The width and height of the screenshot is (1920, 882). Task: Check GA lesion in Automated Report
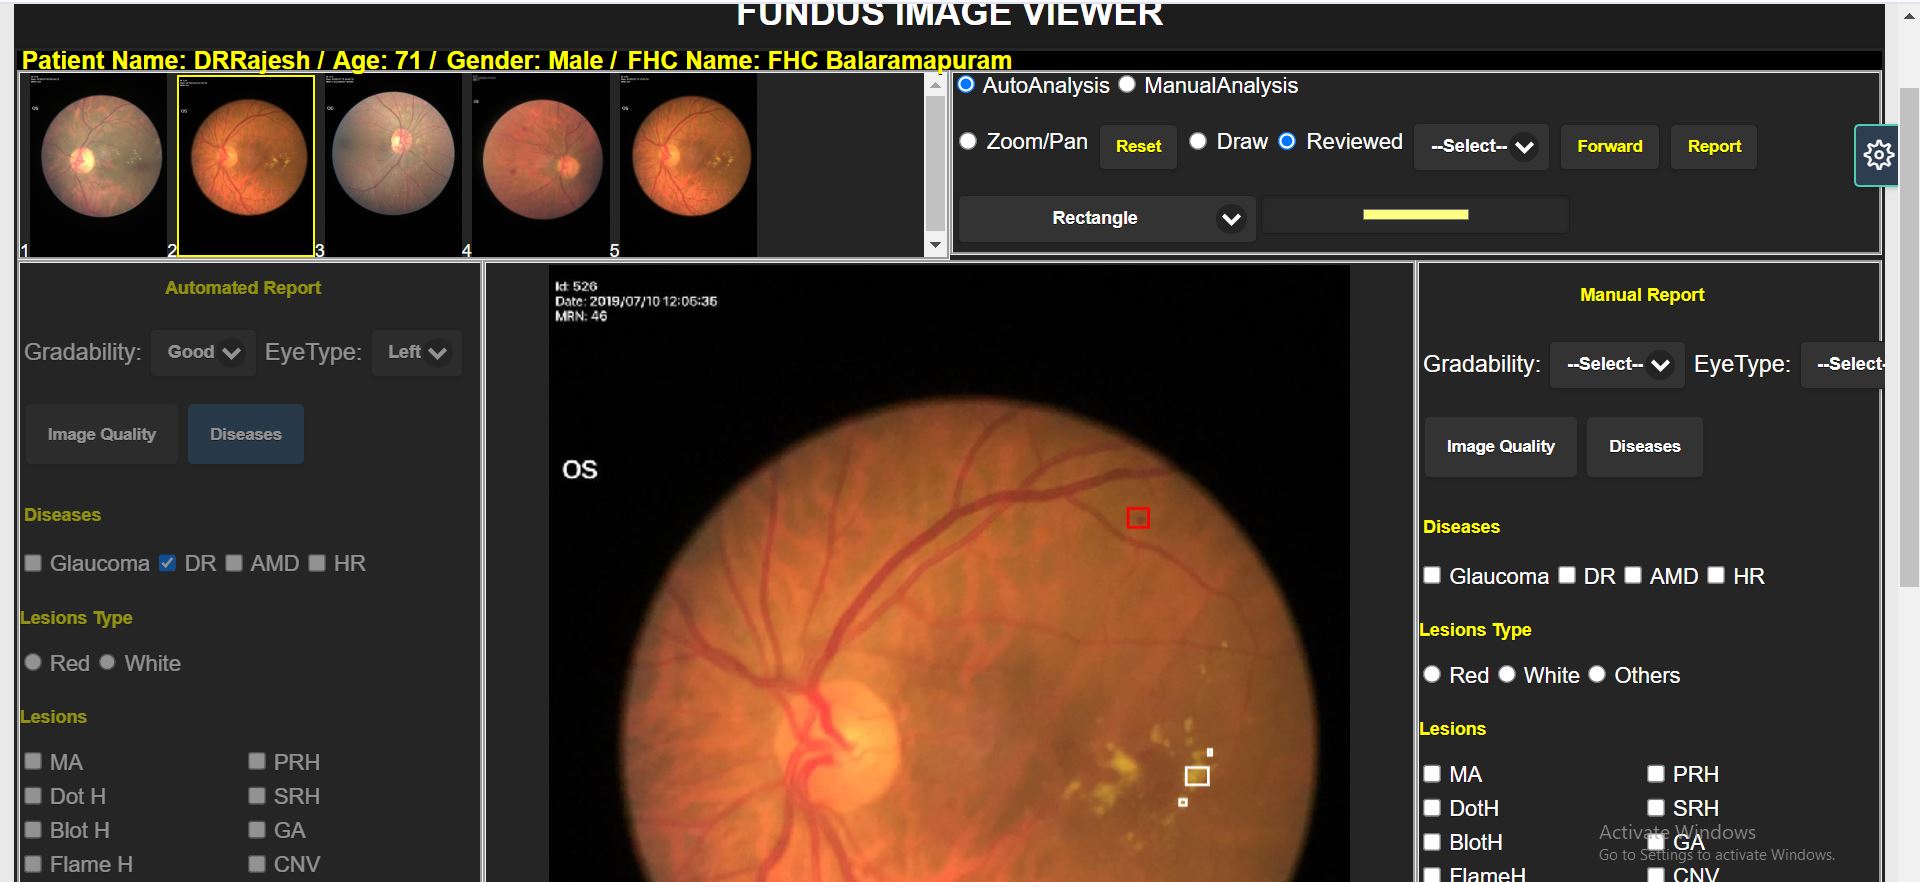coord(257,830)
